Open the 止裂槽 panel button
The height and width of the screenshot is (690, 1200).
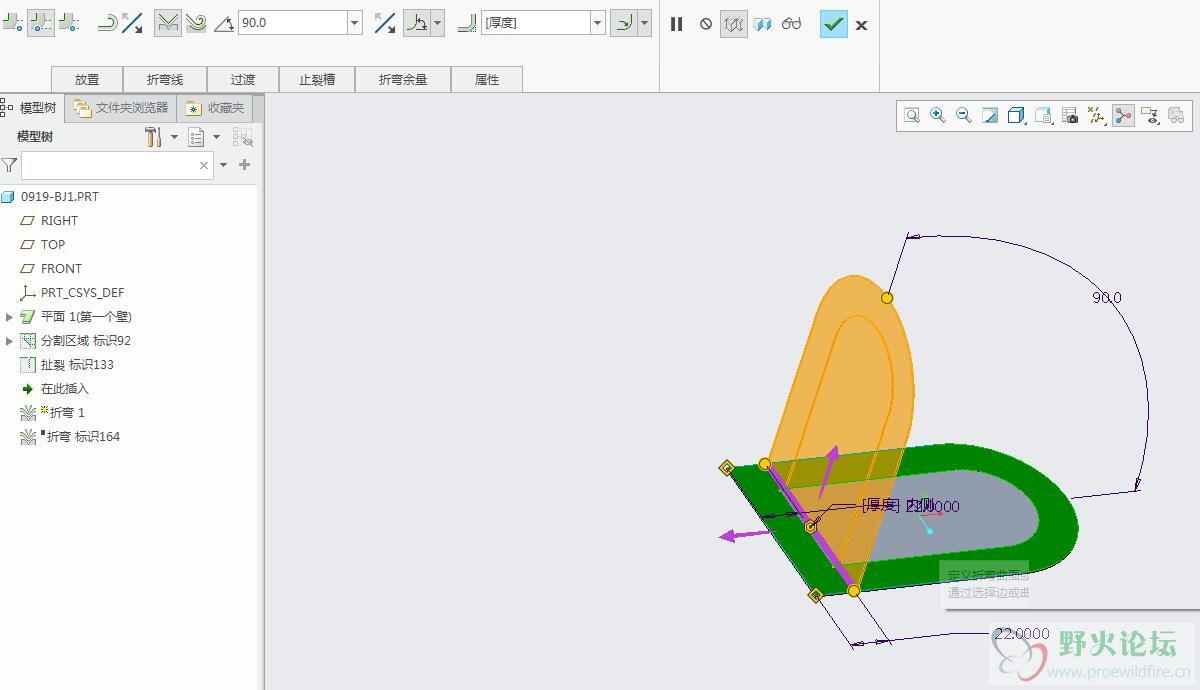(317, 79)
